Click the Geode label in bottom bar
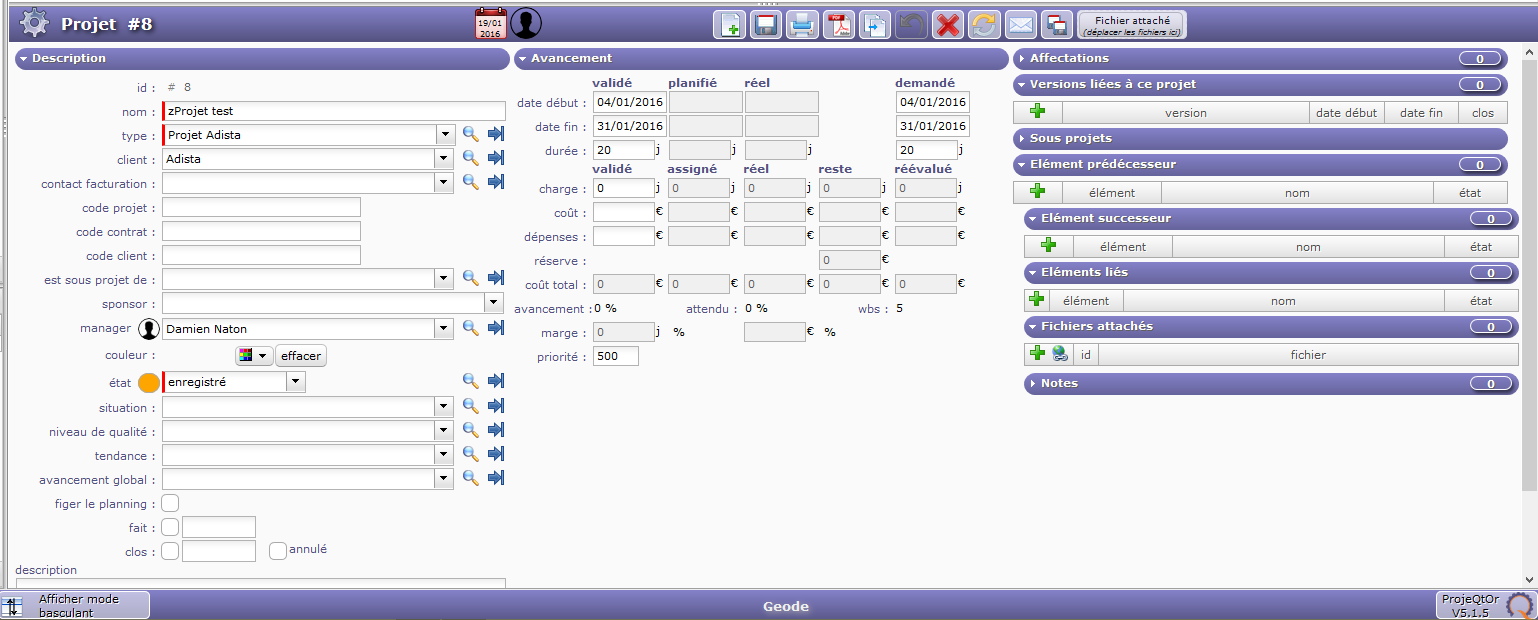1538x620 pixels. [x=786, y=606]
